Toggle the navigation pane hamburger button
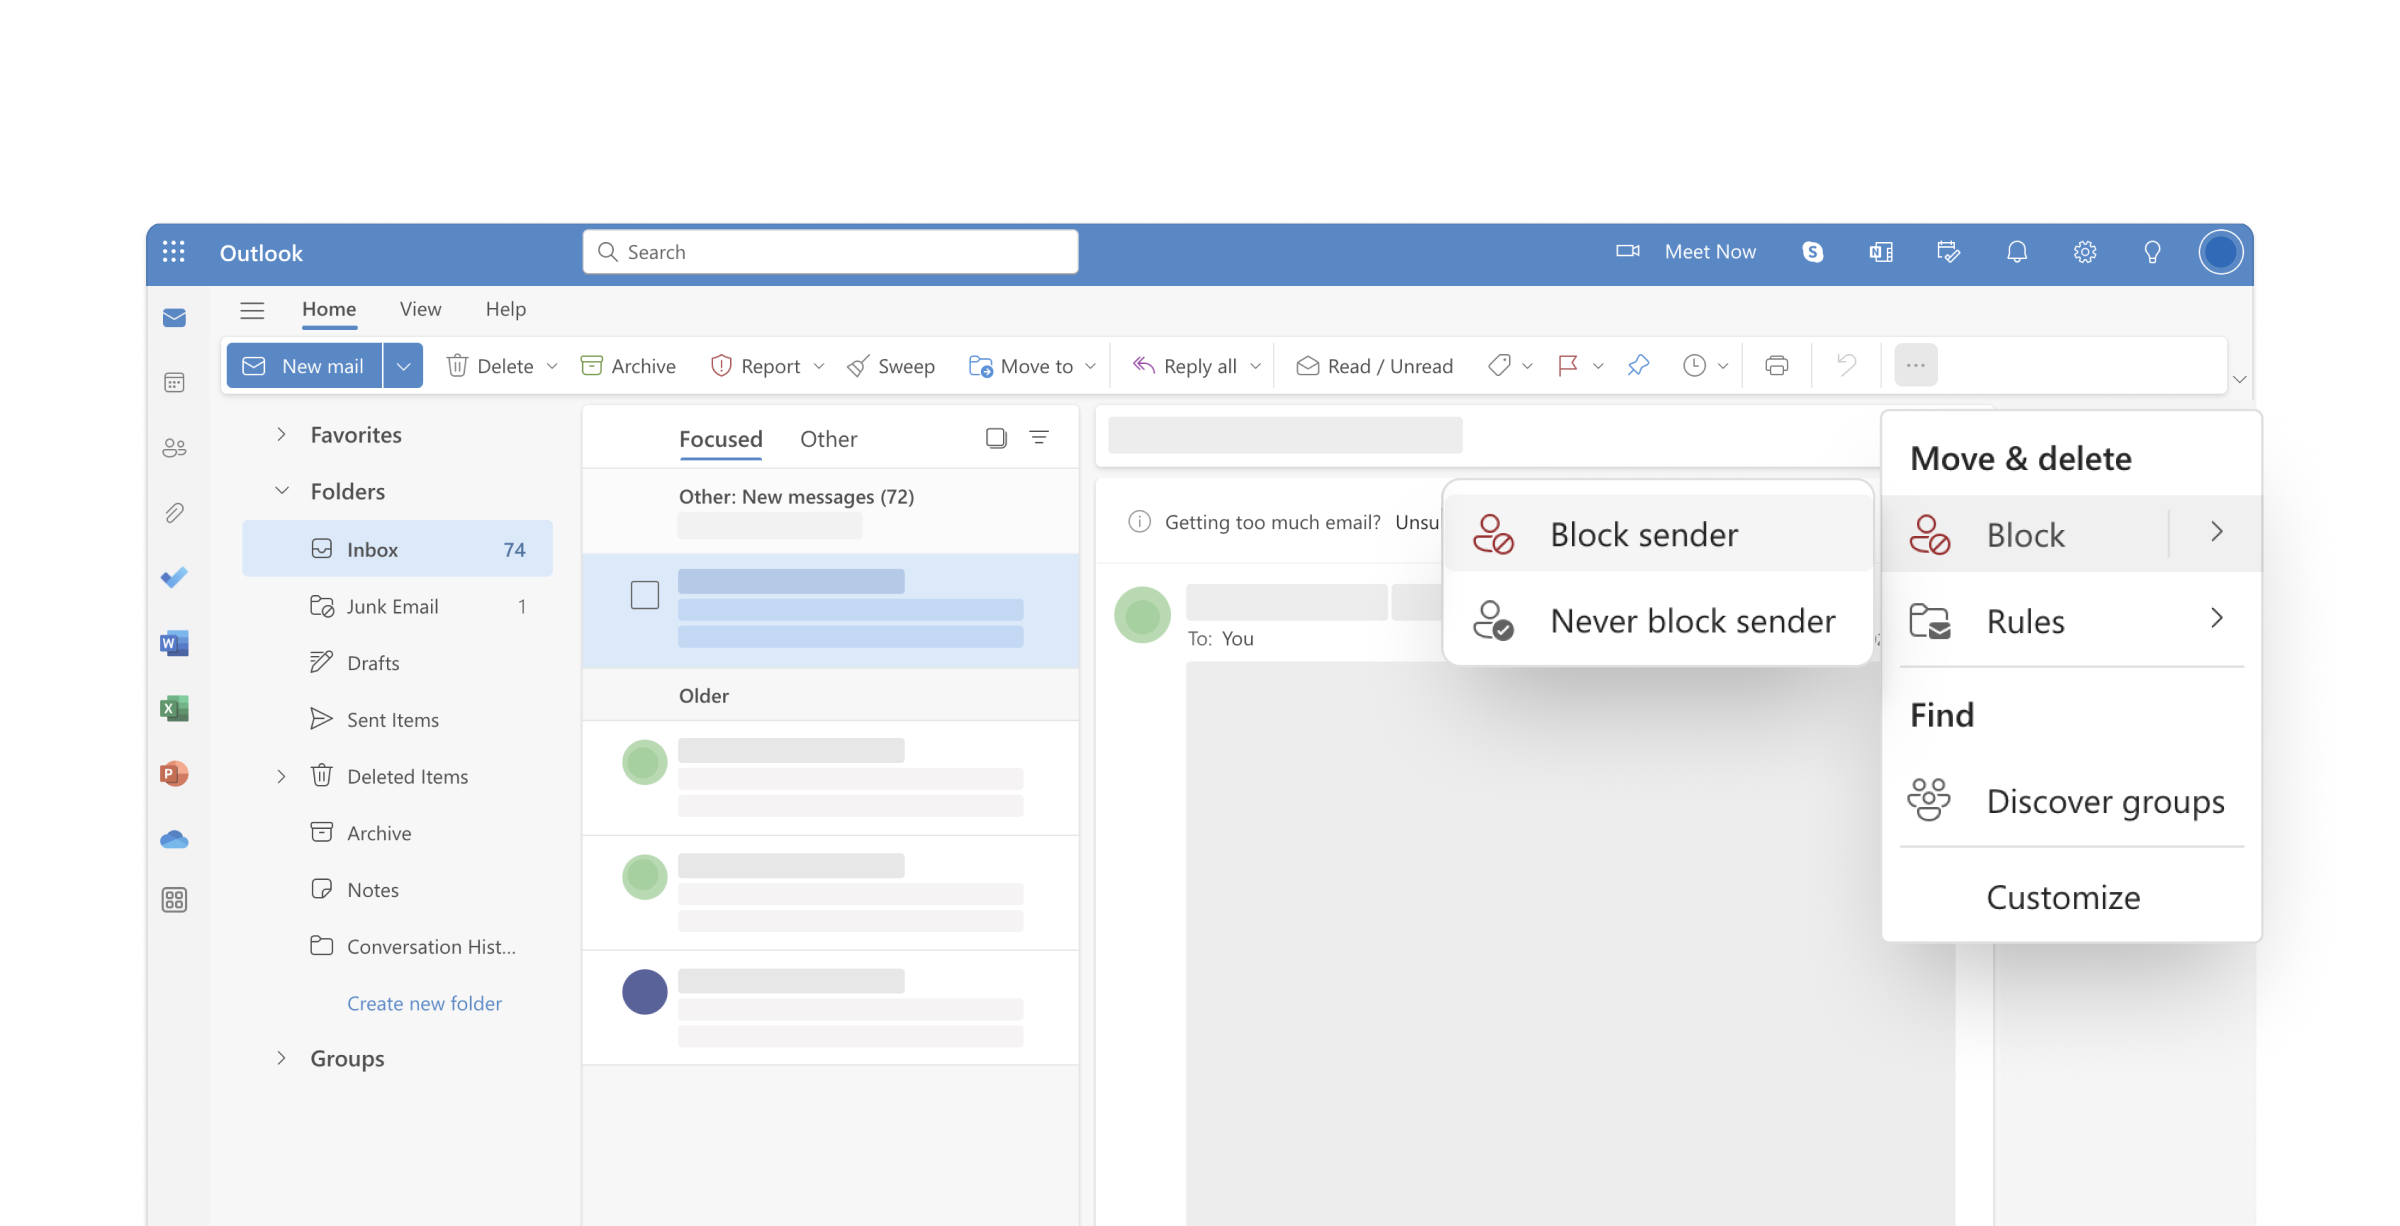Viewport: 2400px width, 1226px height. (252, 310)
